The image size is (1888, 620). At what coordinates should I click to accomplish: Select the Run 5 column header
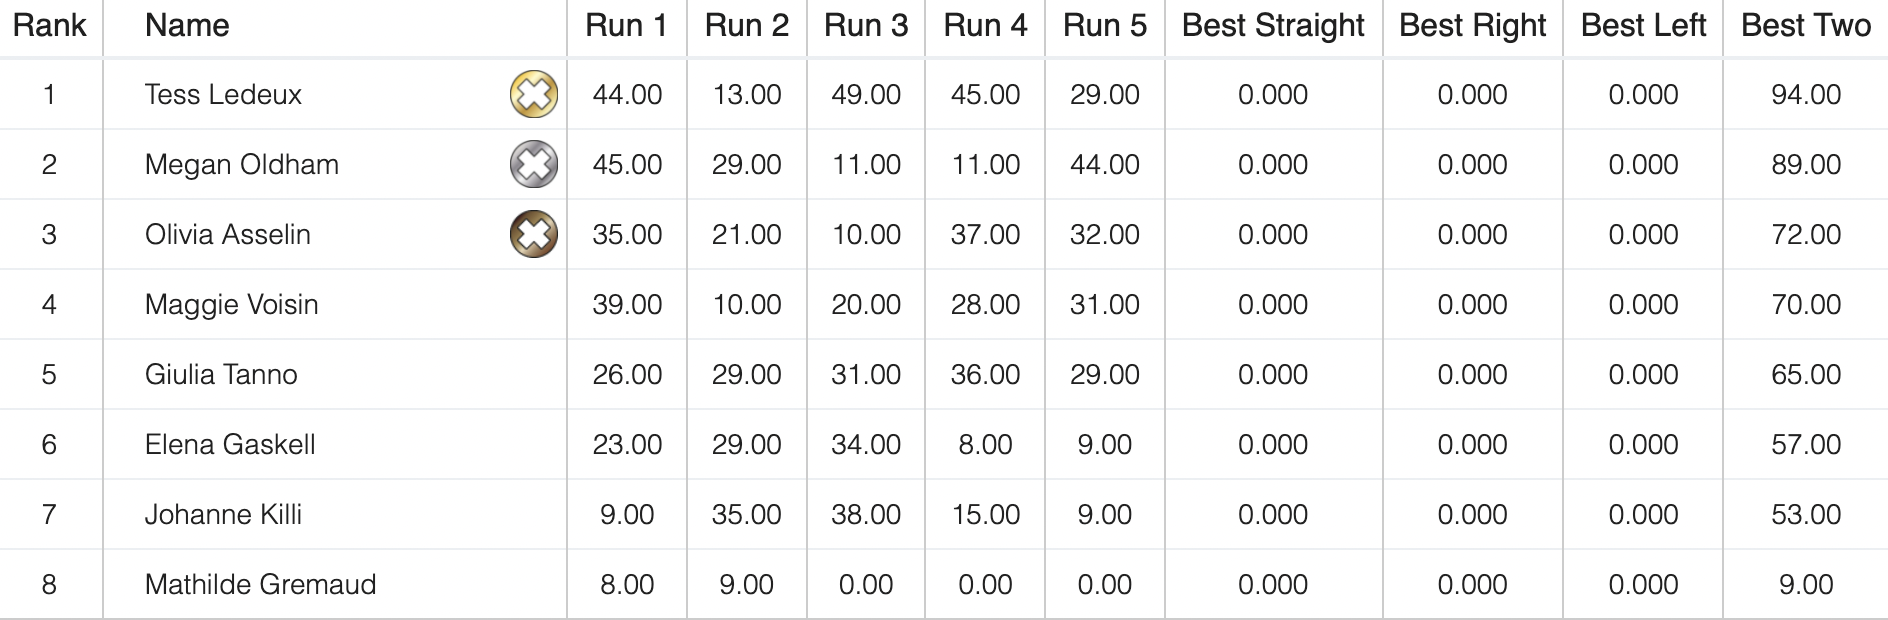[1104, 26]
